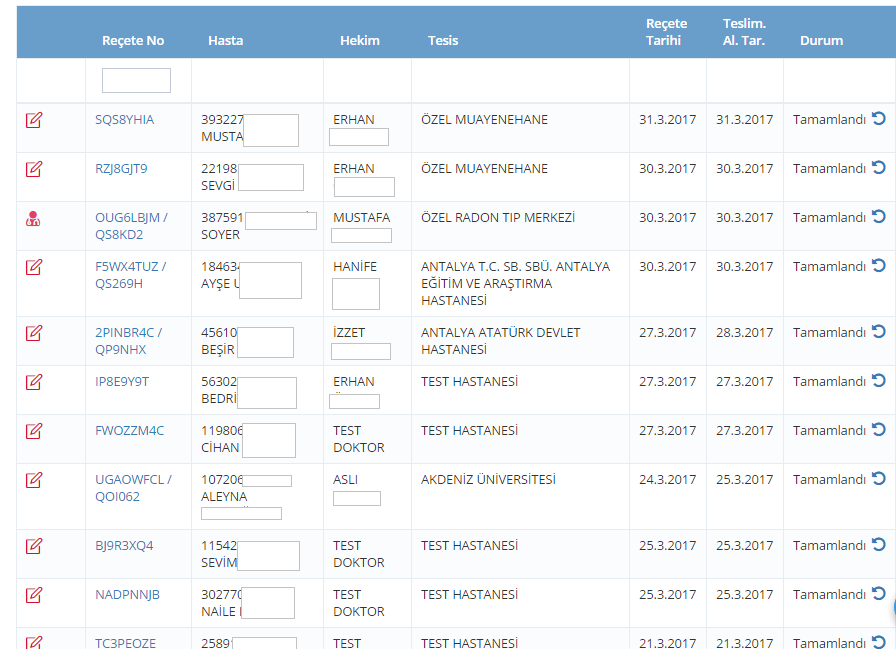The height and width of the screenshot is (649, 896).
Task: Sort by the Reçete No column header
Action: coord(133,41)
